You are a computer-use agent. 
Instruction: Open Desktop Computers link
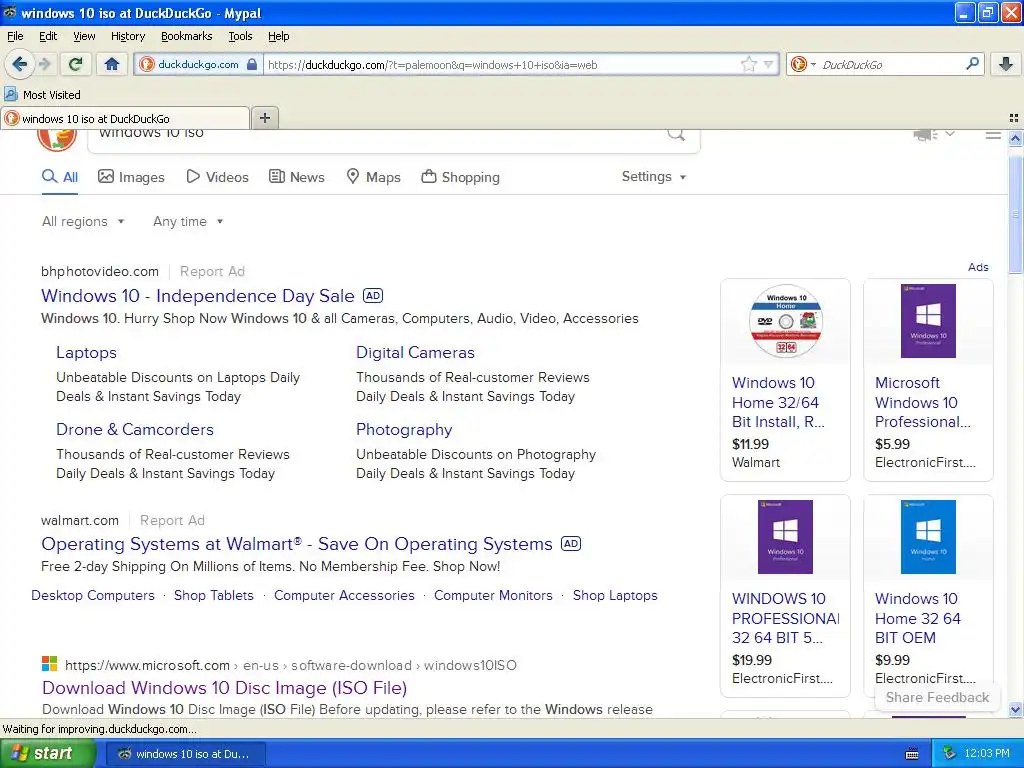(93, 596)
